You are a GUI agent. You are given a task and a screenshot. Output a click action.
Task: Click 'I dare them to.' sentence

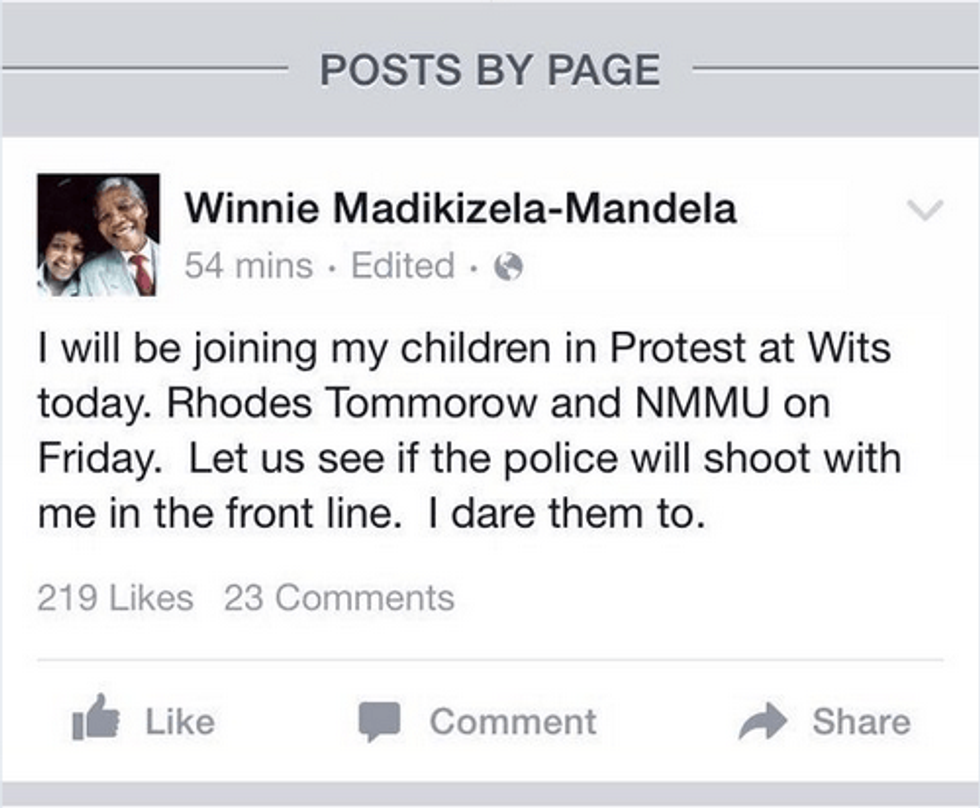[567, 514]
